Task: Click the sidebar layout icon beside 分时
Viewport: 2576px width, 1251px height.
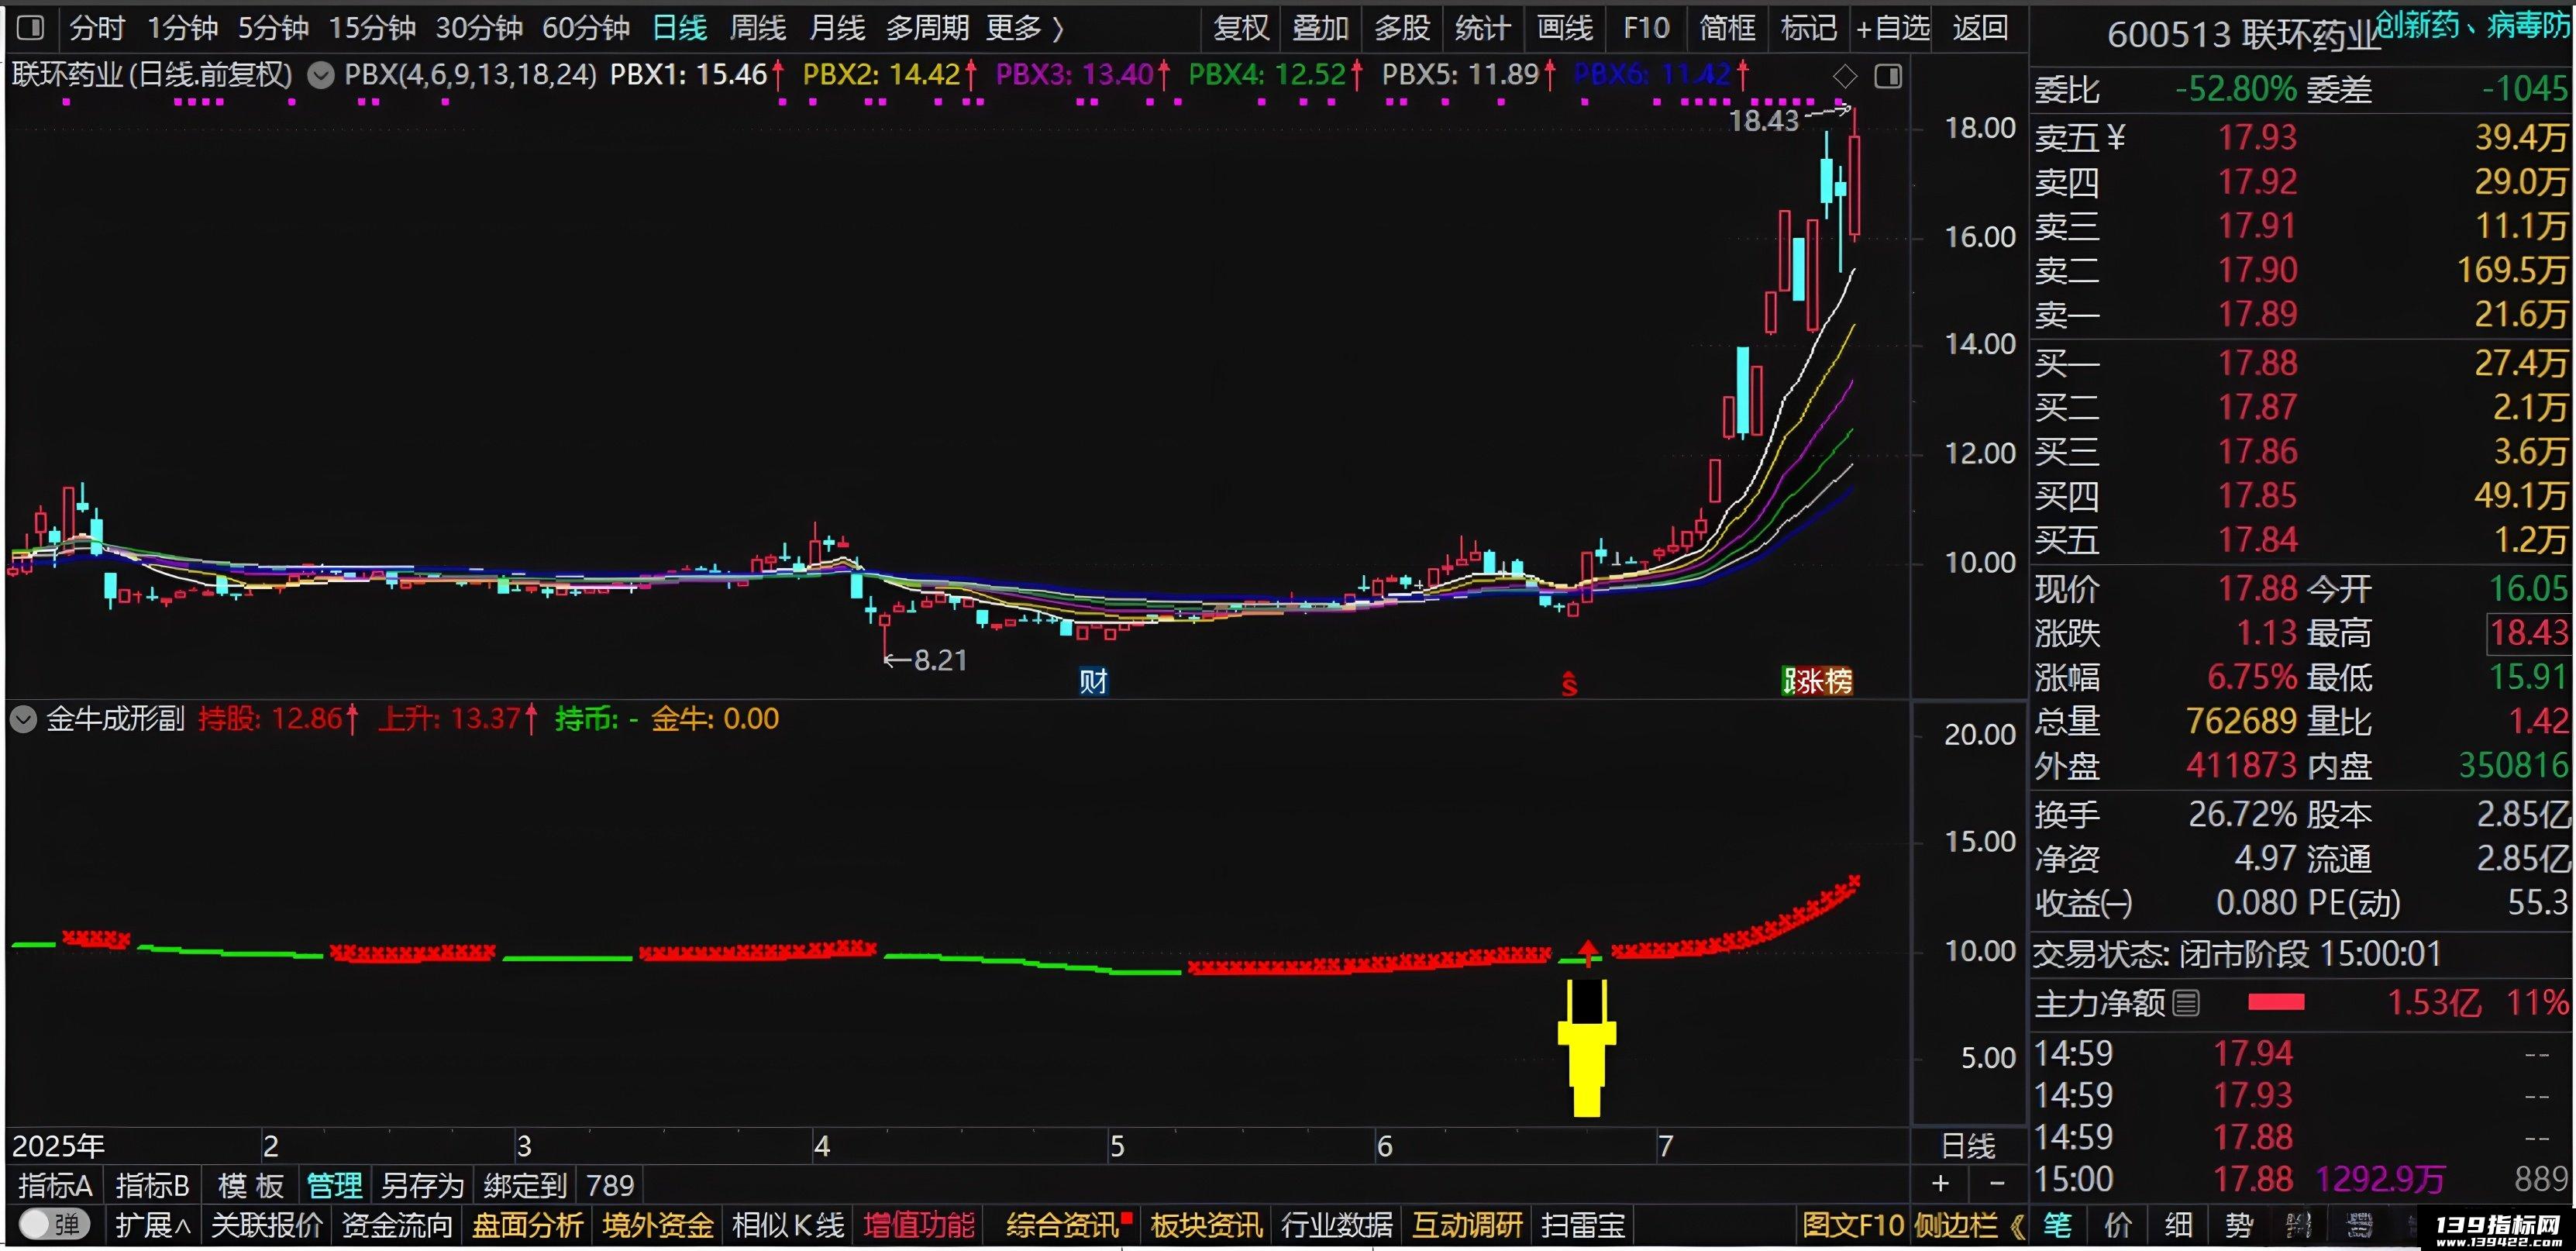Action: 31,27
